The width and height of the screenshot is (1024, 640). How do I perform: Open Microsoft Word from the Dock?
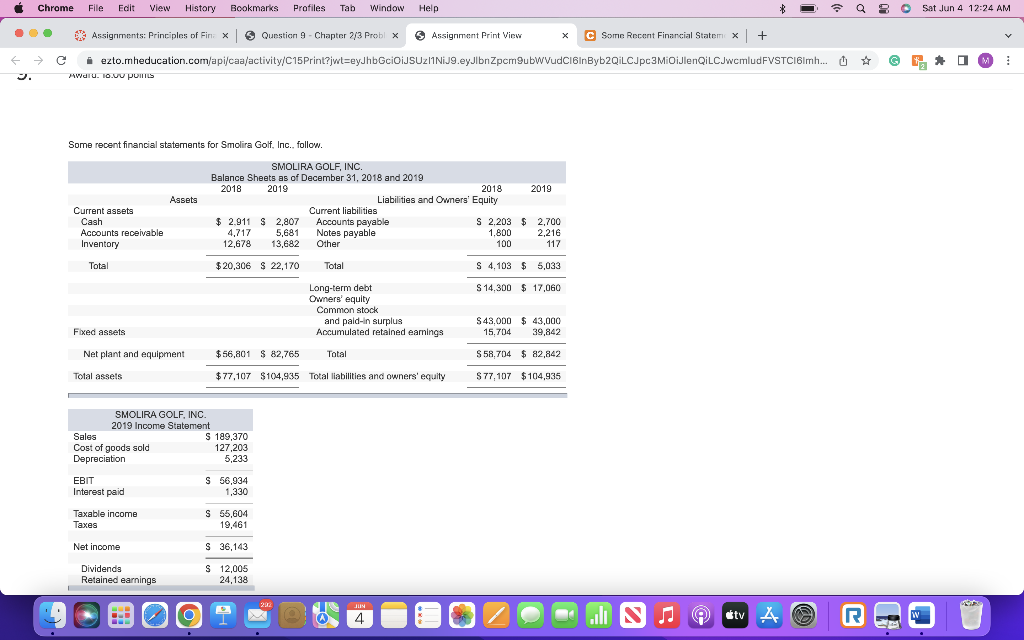pyautogui.click(x=921, y=615)
